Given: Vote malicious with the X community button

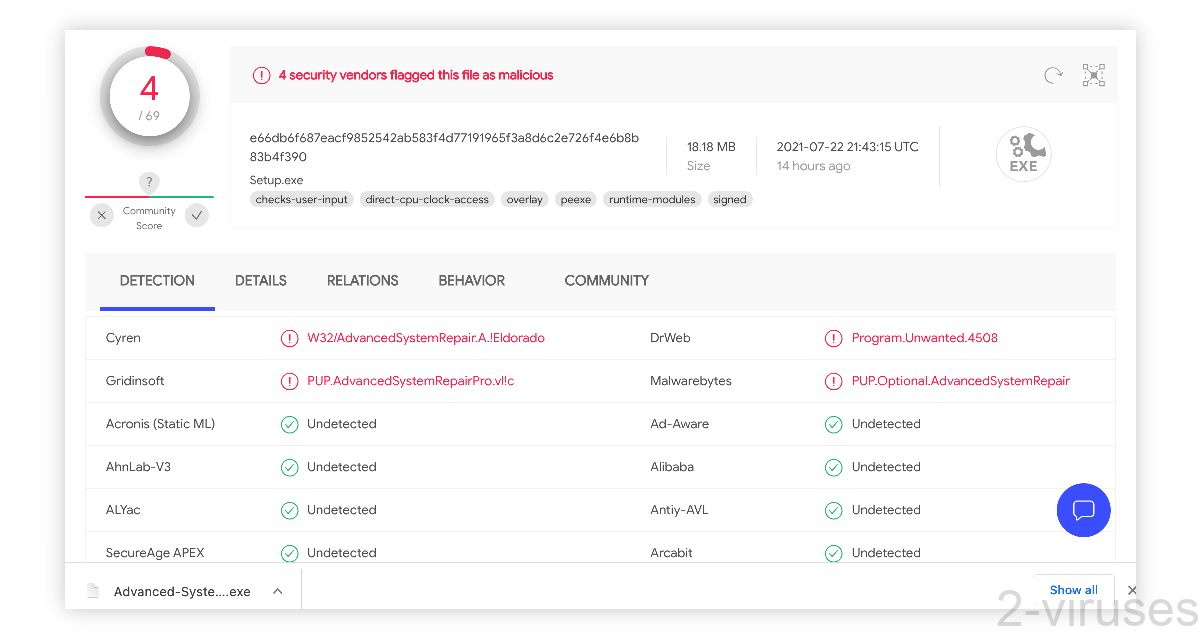Looking at the screenshot, I should tap(102, 215).
